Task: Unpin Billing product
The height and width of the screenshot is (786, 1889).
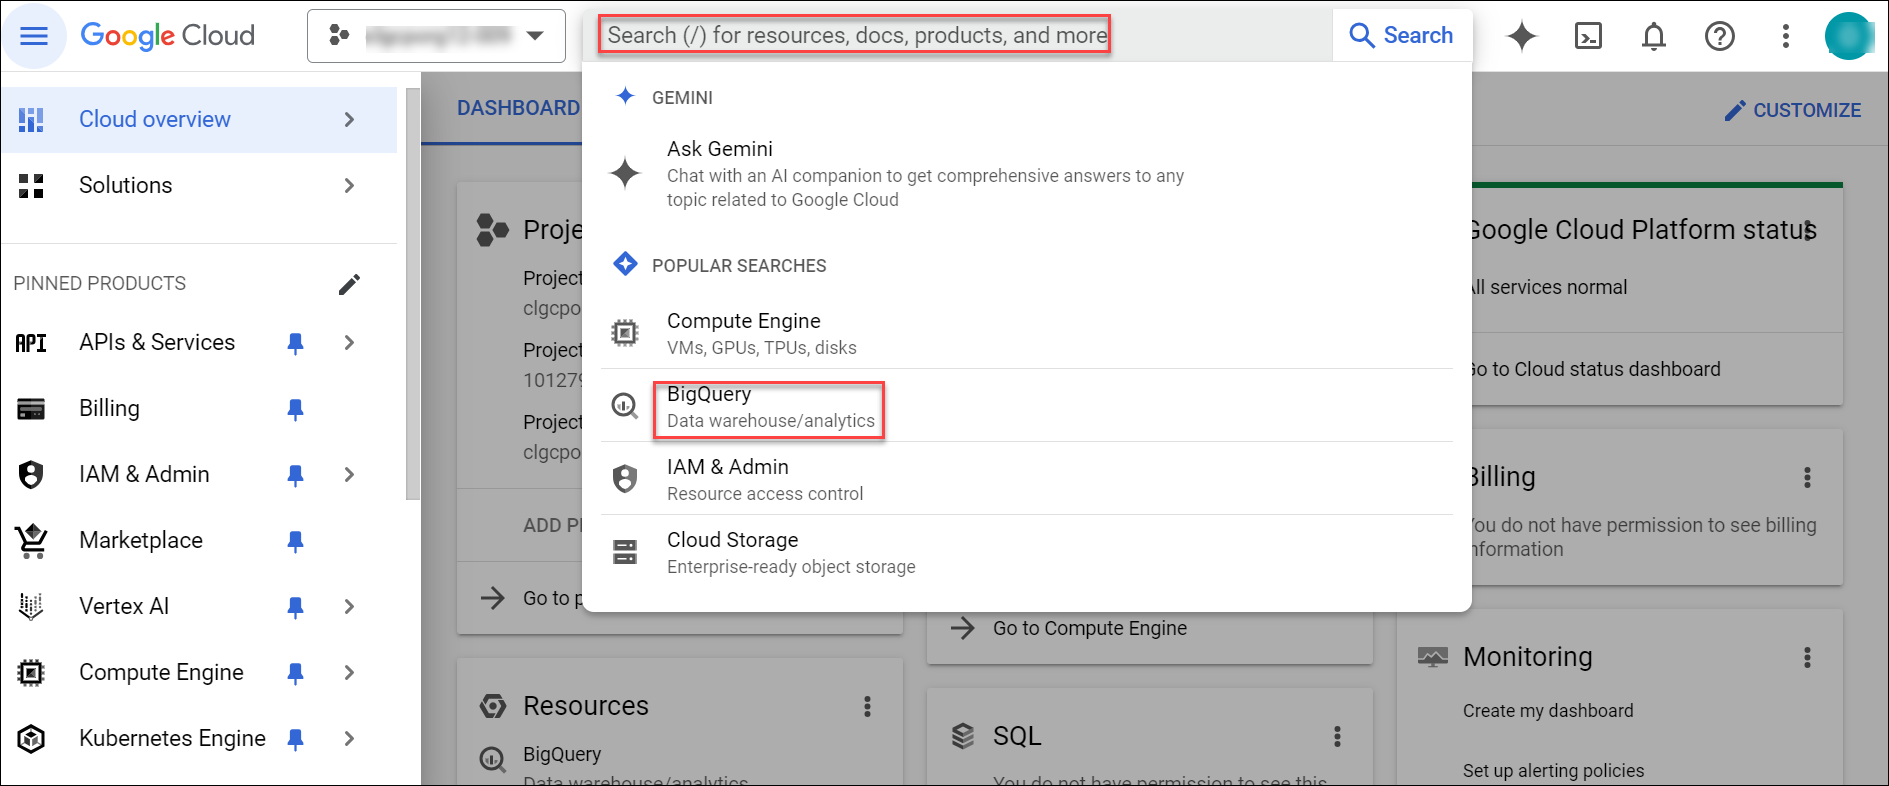Action: [295, 409]
